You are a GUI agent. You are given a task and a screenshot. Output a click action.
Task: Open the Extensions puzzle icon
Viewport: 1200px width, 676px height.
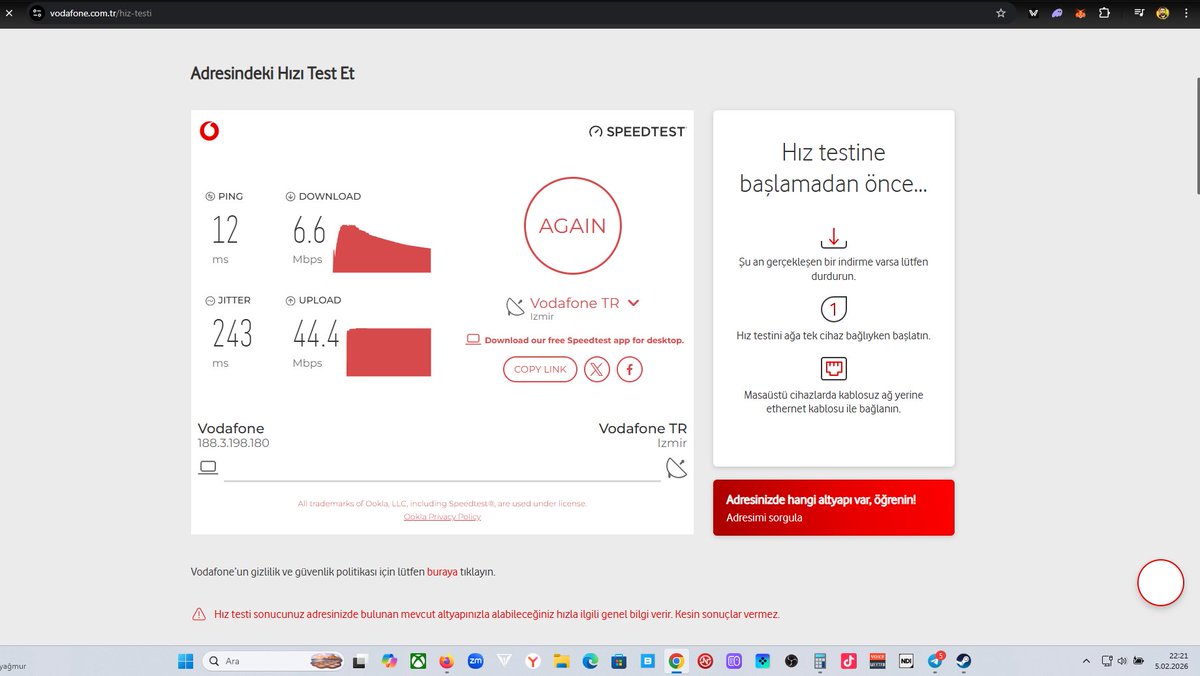(x=1104, y=14)
